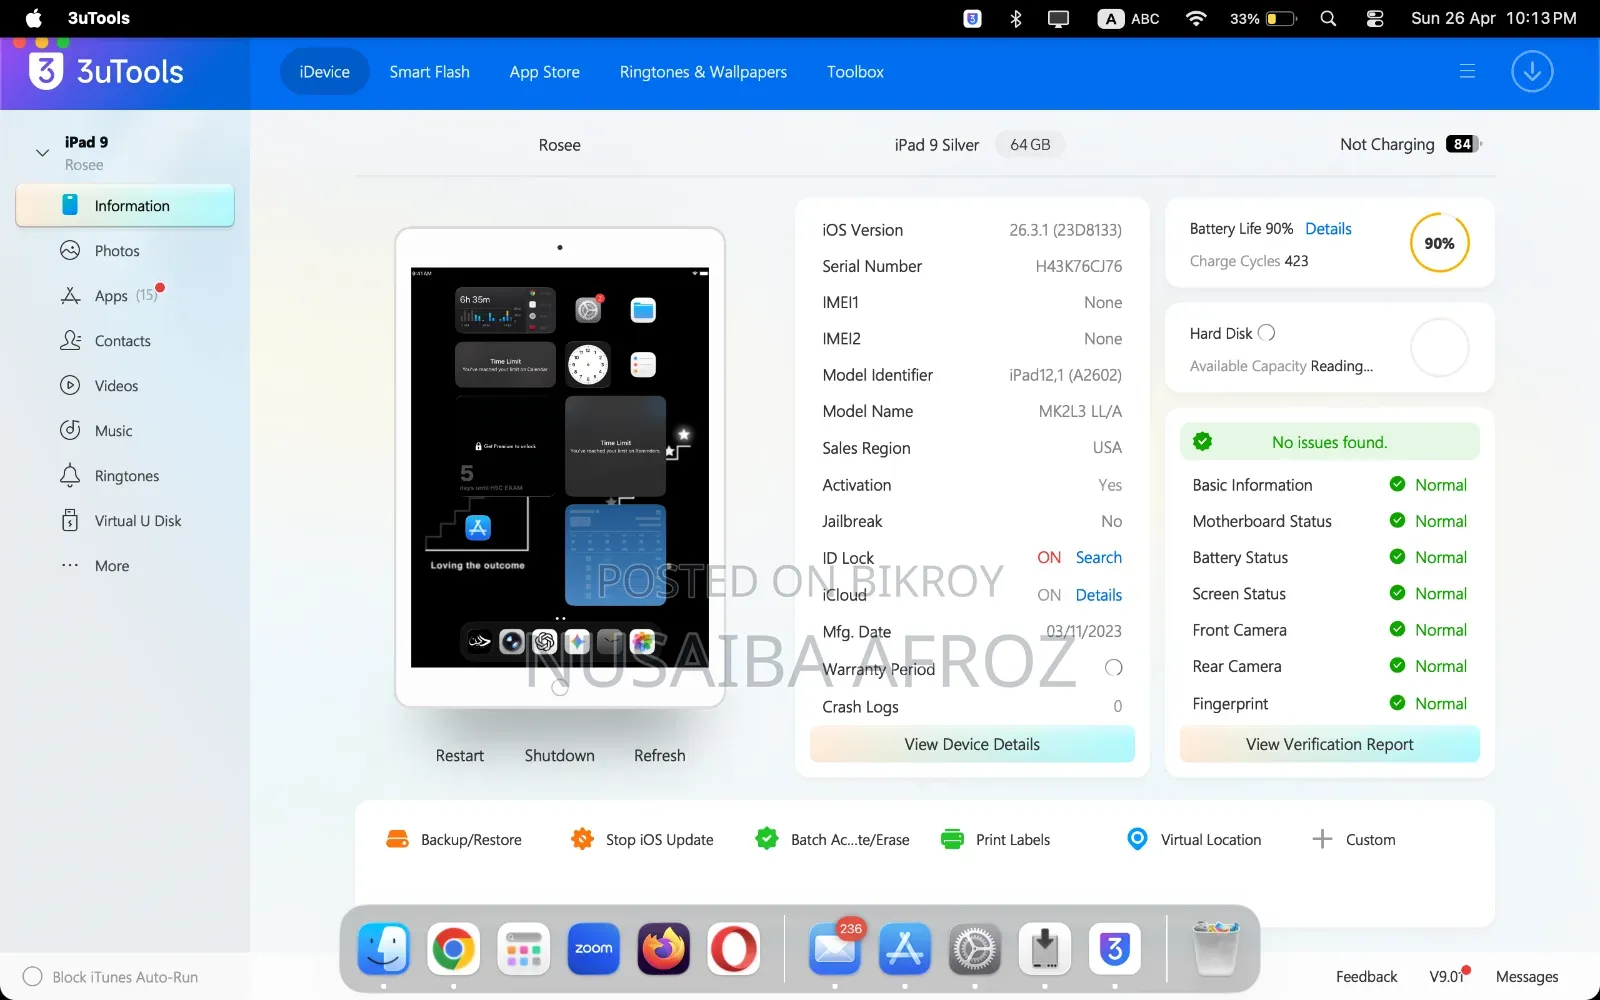The height and width of the screenshot is (1000, 1600).
Task: Click the serial number H43K76CJ76
Action: point(1078,266)
